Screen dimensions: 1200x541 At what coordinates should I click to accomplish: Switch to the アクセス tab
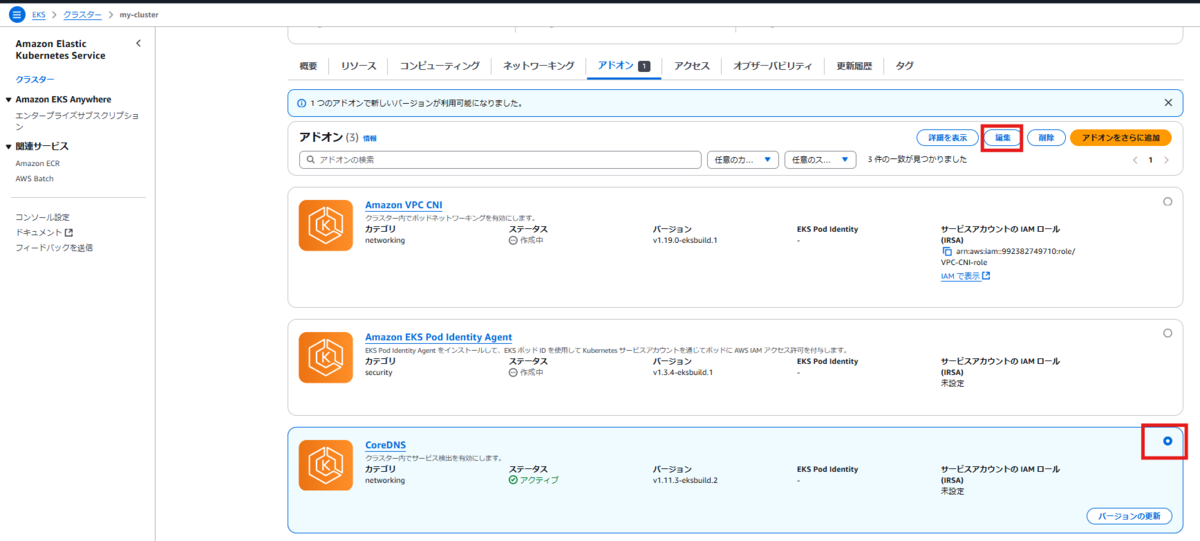692,66
